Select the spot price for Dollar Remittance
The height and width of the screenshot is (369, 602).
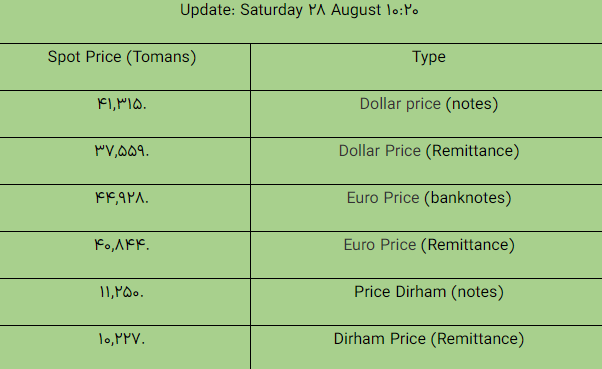click(122, 151)
